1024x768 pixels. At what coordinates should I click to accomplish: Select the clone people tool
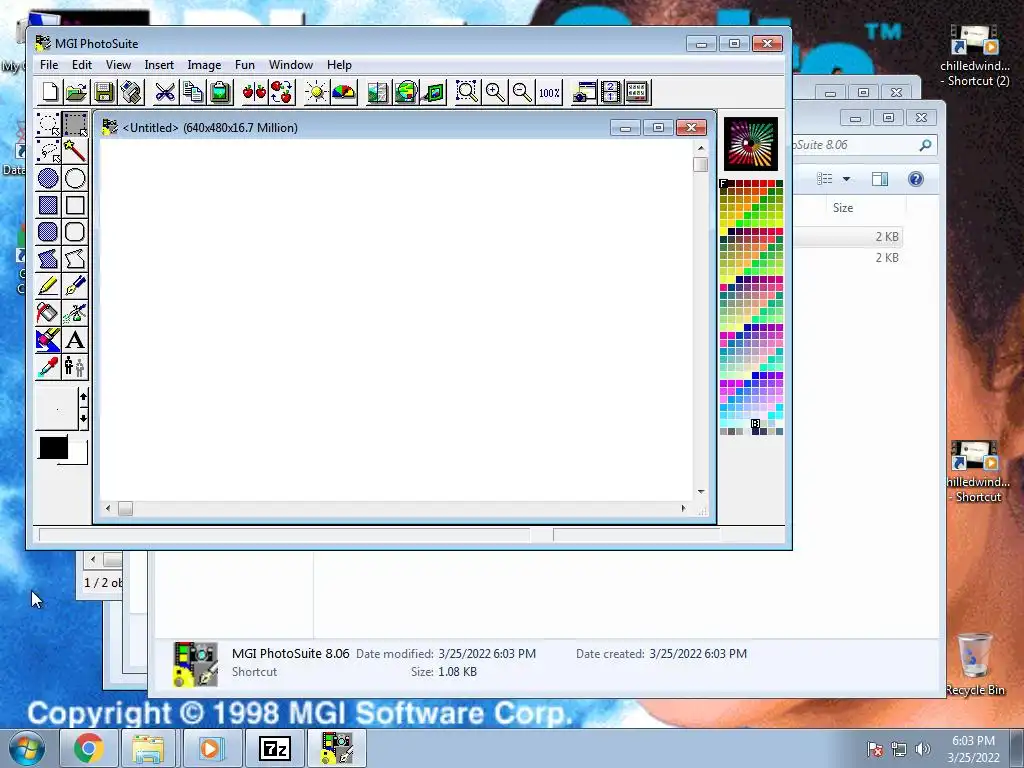(x=75, y=367)
